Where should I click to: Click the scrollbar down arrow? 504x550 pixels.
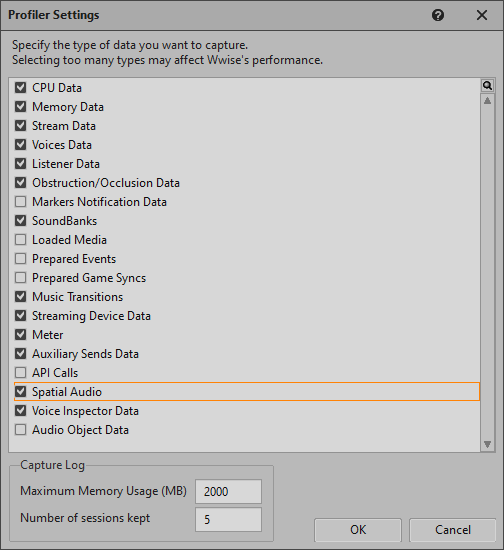pos(487,444)
